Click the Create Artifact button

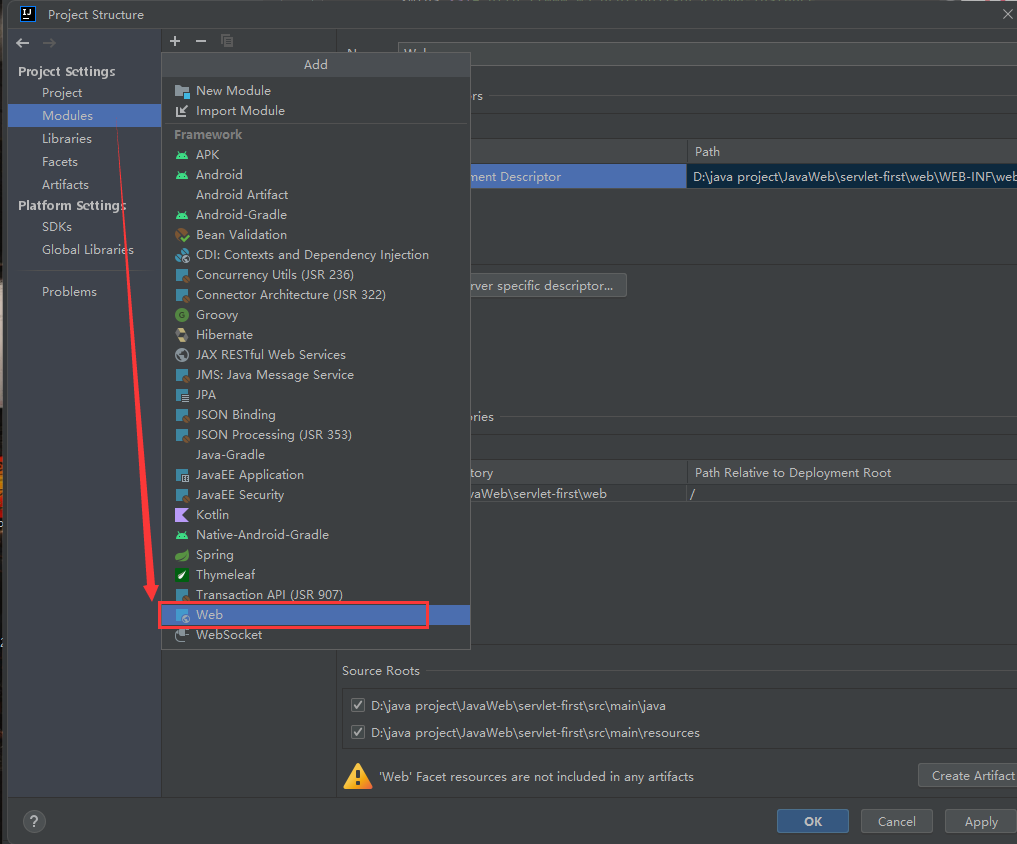pos(968,776)
